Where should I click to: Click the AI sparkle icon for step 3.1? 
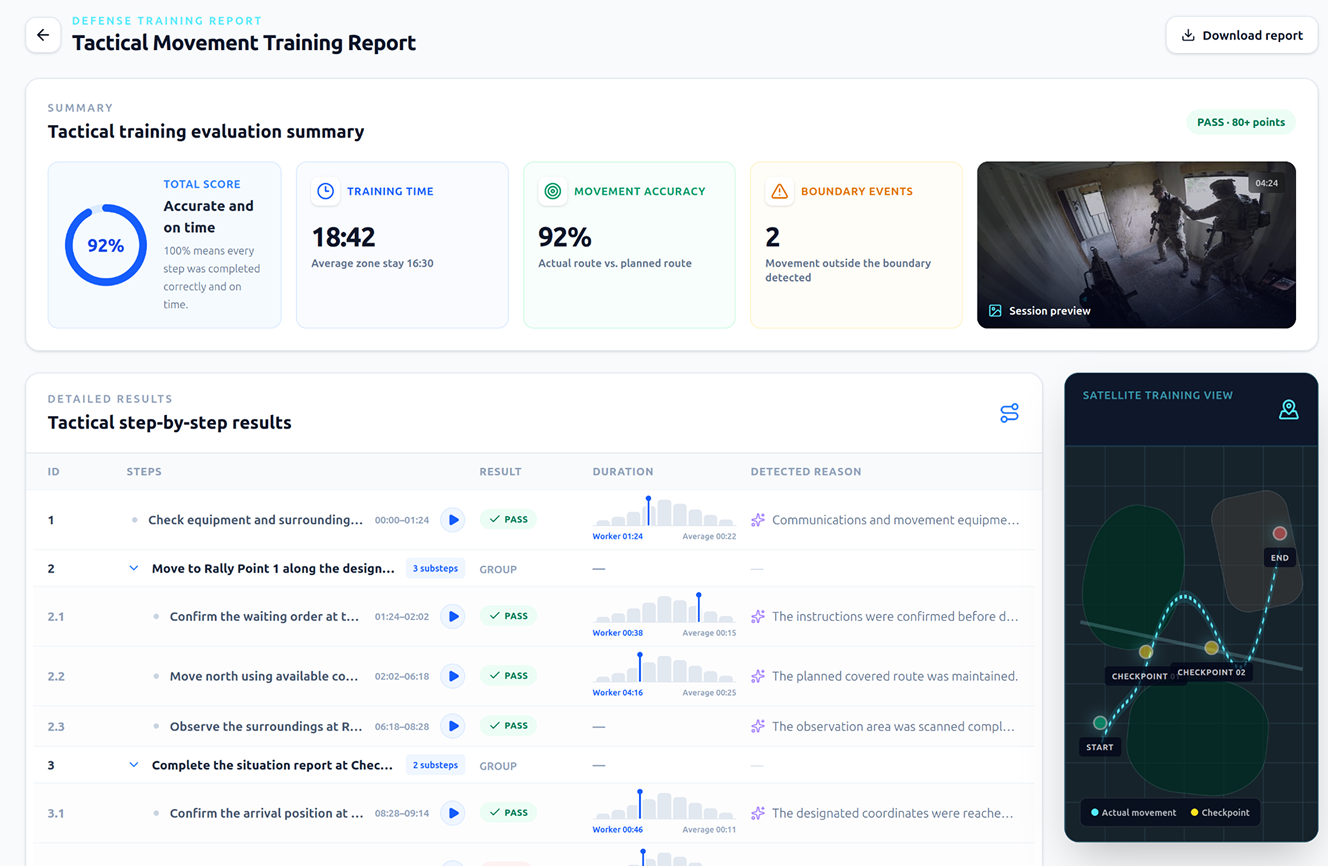pyautogui.click(x=758, y=813)
